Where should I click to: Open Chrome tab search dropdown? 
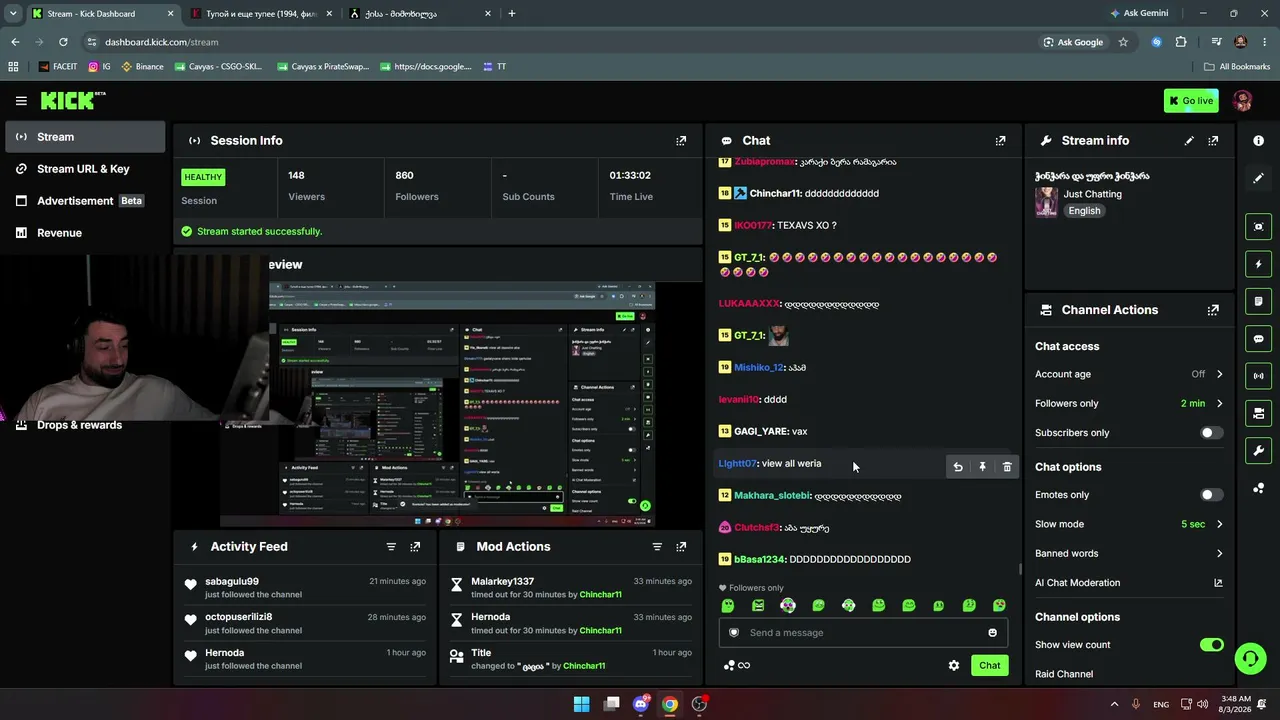point(13,14)
